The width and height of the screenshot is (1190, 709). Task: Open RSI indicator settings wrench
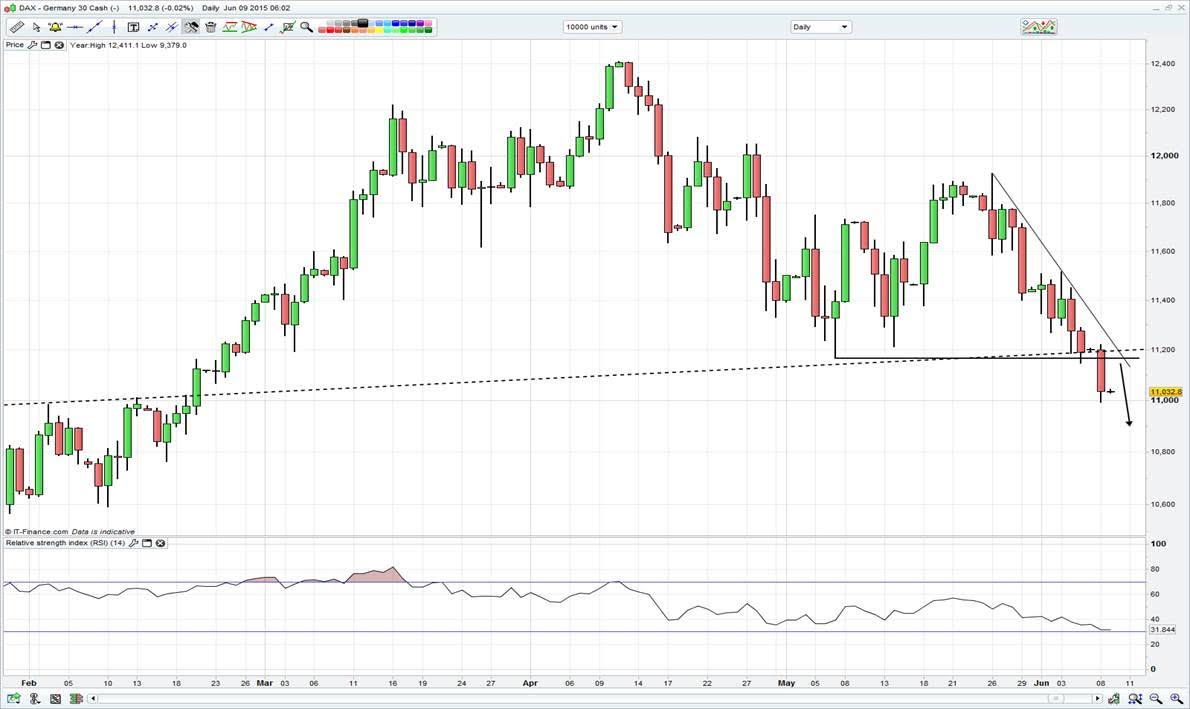(133, 543)
